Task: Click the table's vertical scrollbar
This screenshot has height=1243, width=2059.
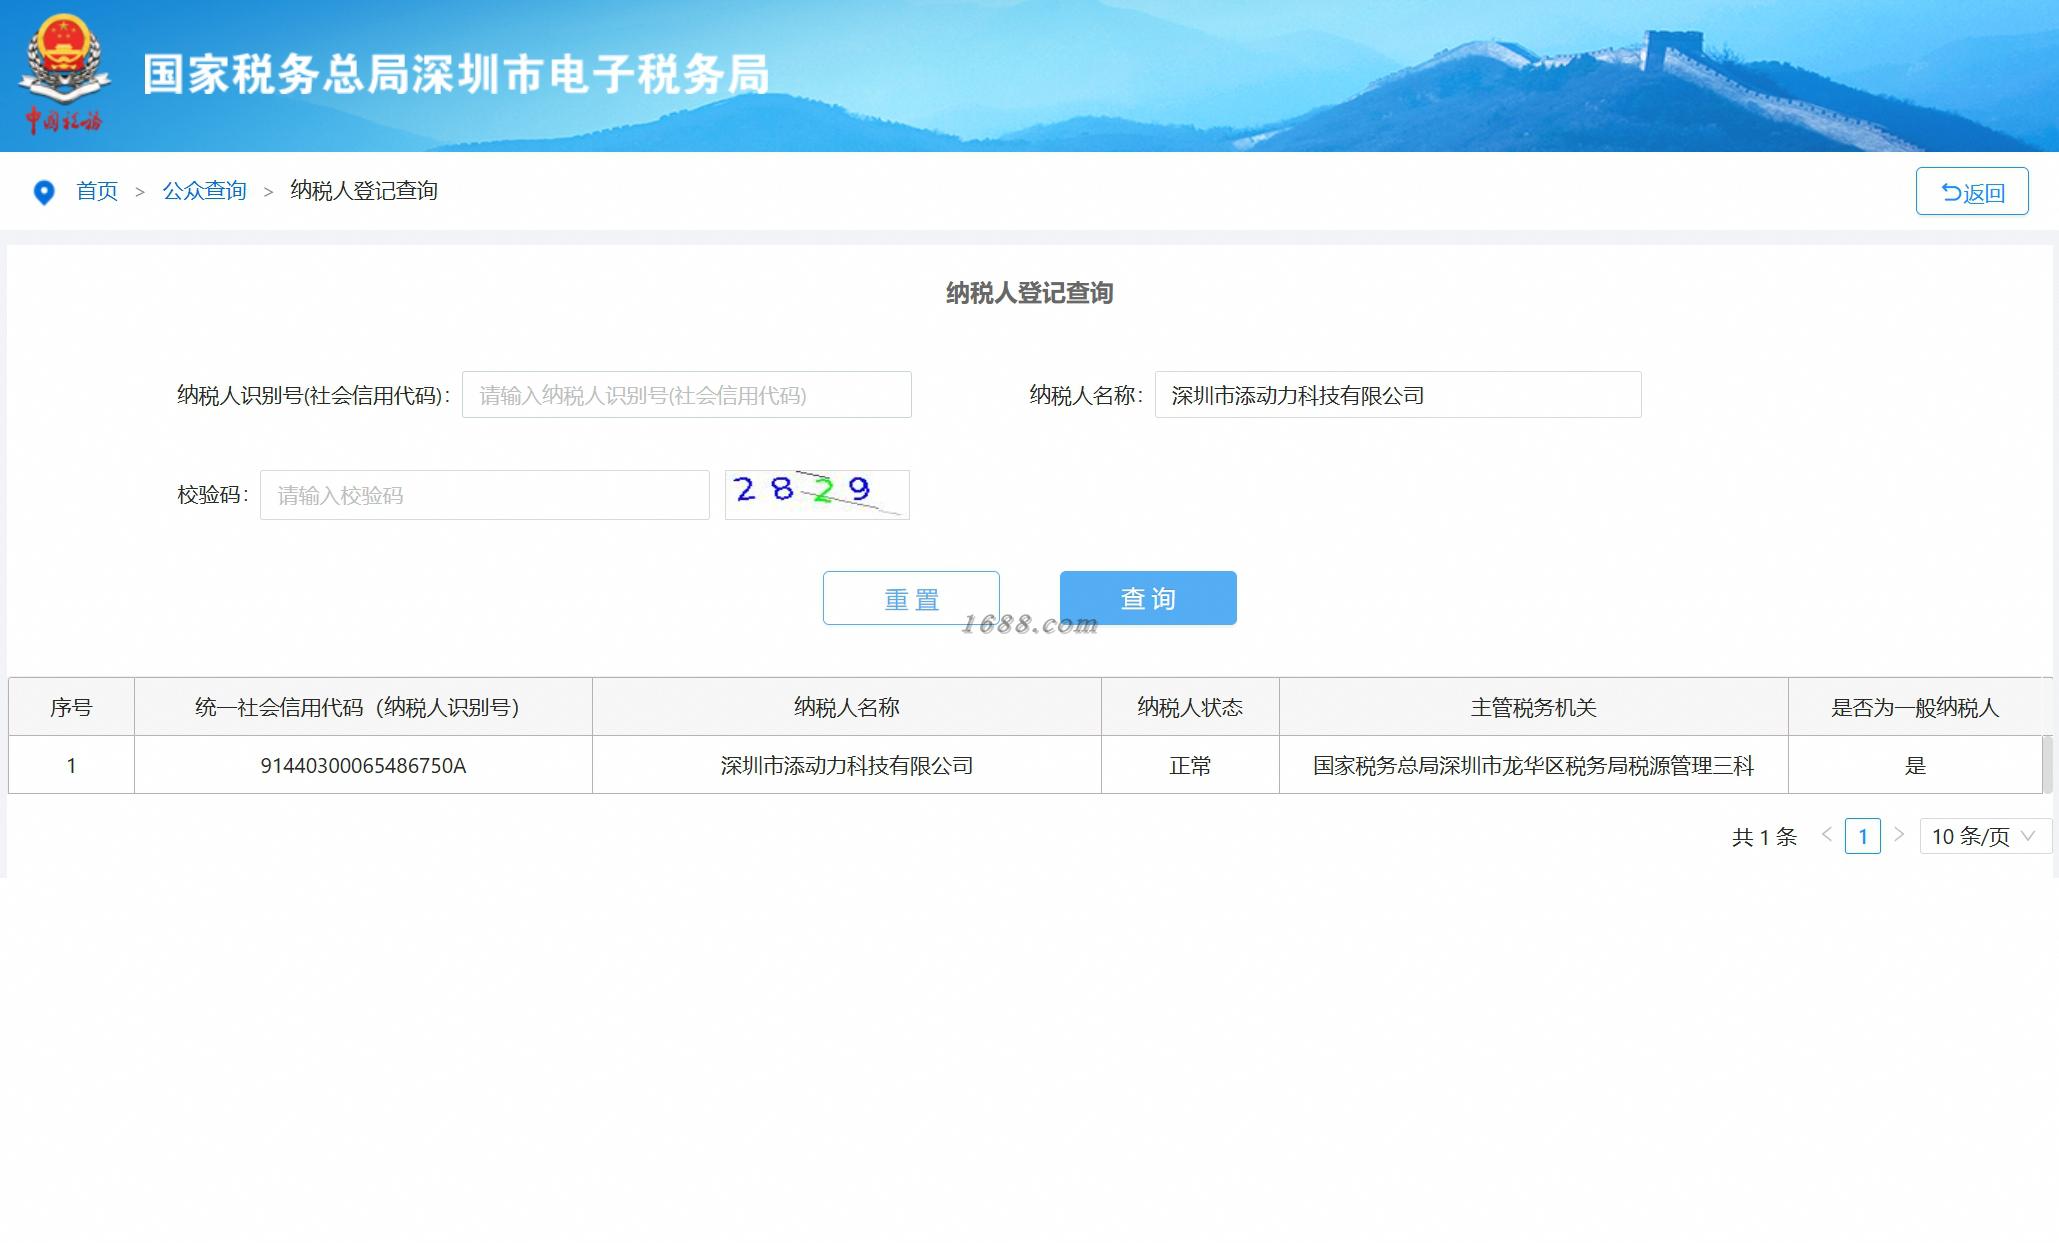Action: coord(2047,763)
